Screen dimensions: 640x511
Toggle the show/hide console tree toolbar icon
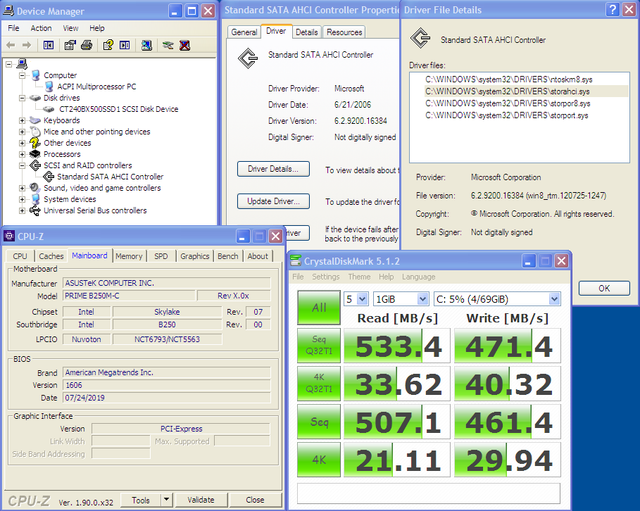(49, 45)
